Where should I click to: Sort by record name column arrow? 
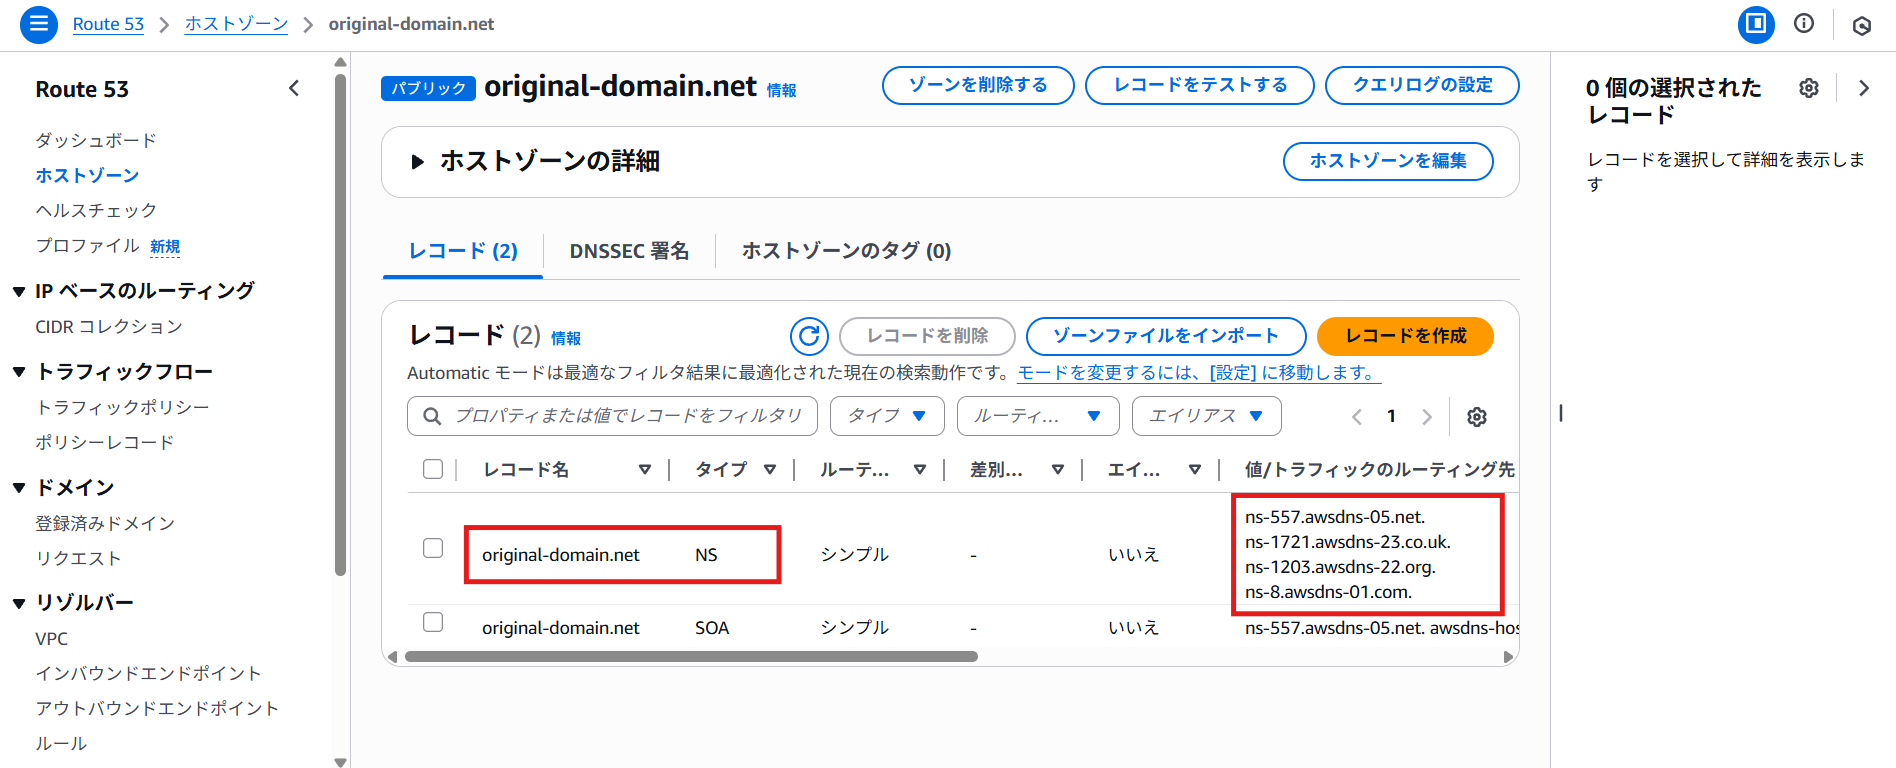pyautogui.click(x=645, y=469)
